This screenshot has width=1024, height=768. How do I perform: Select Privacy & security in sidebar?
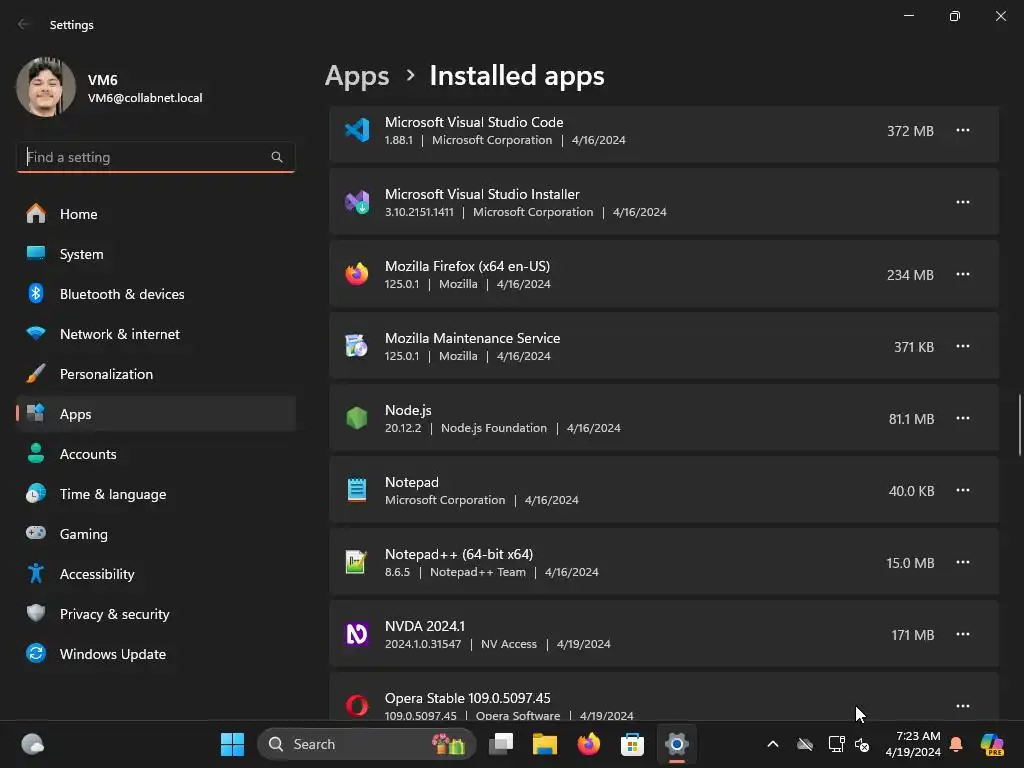click(114, 614)
